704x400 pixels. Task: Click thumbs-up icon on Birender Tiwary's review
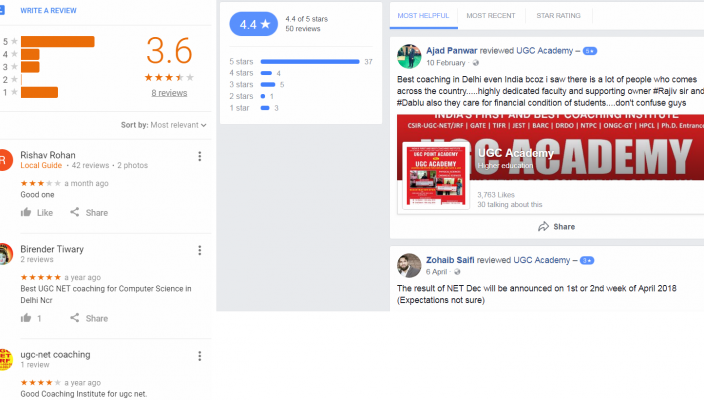26,318
